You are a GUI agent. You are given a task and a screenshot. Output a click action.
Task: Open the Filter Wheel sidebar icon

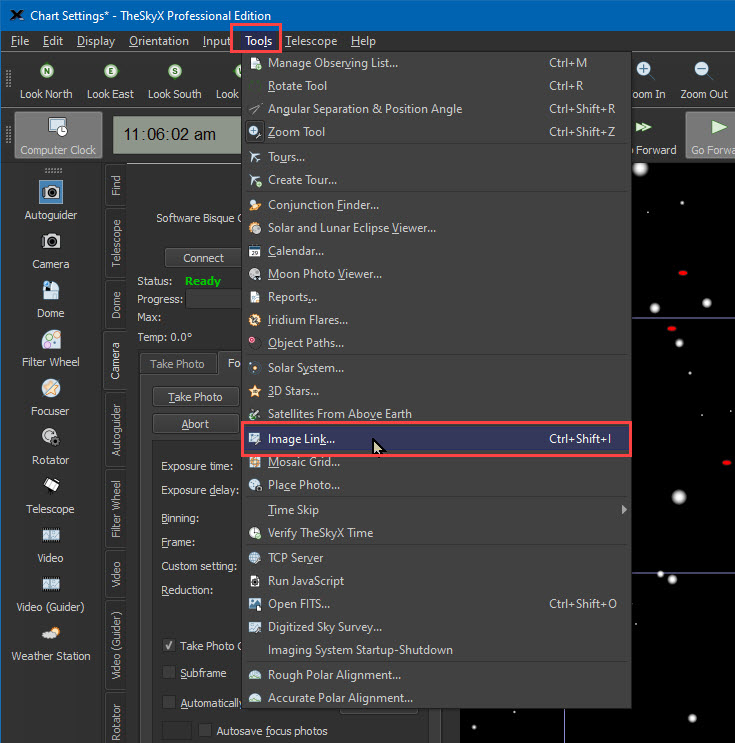pos(51,340)
